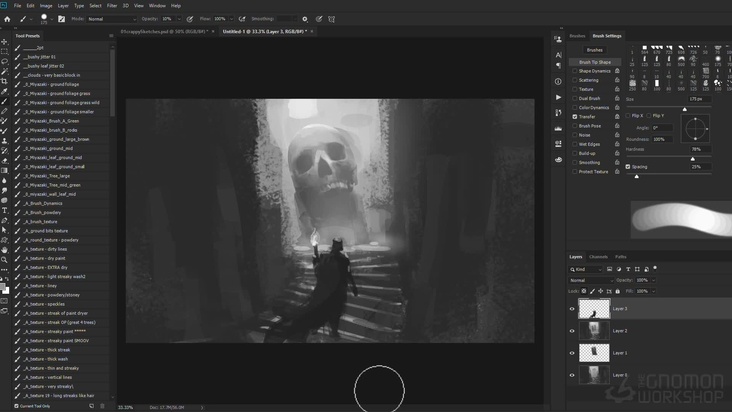The image size is (732, 412).
Task: Enable Scattering checkbox
Action: click(575, 80)
